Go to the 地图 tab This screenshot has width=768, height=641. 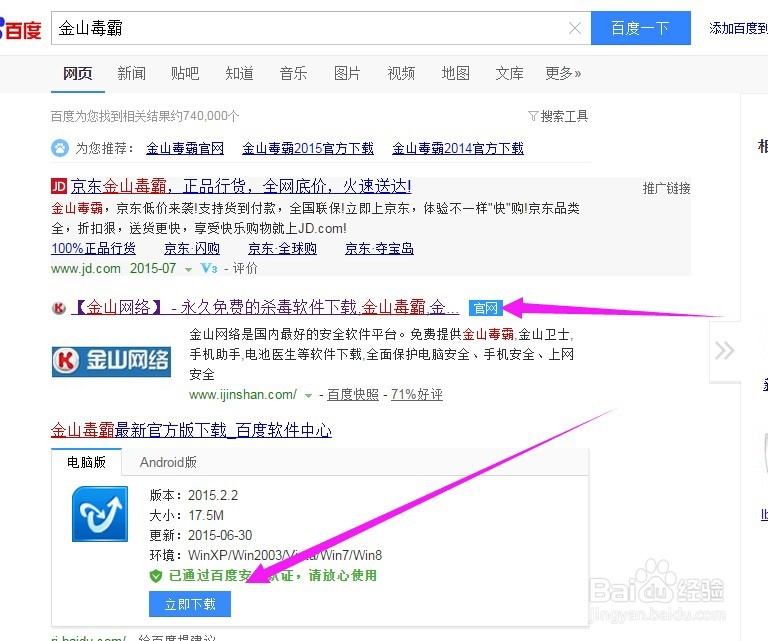[456, 73]
